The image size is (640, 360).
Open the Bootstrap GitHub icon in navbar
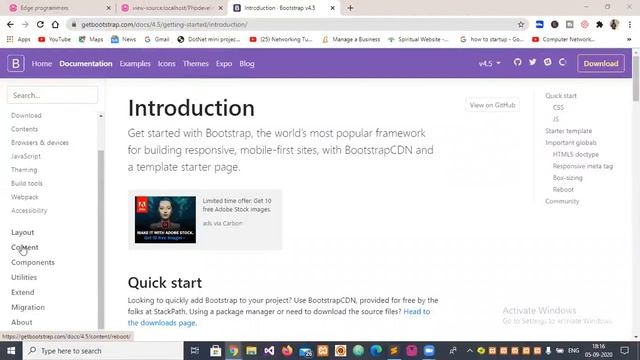pos(518,62)
